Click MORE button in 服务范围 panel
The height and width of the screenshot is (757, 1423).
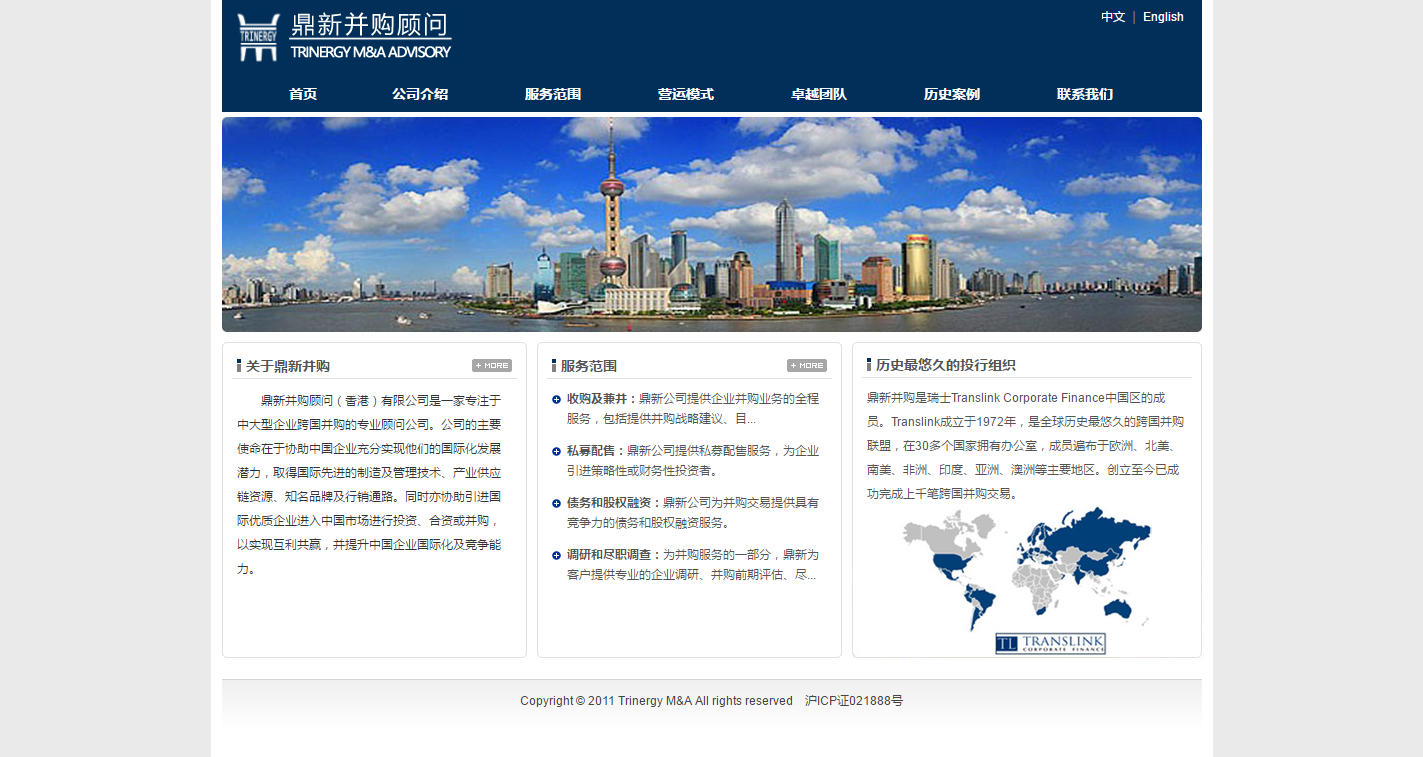(x=807, y=365)
